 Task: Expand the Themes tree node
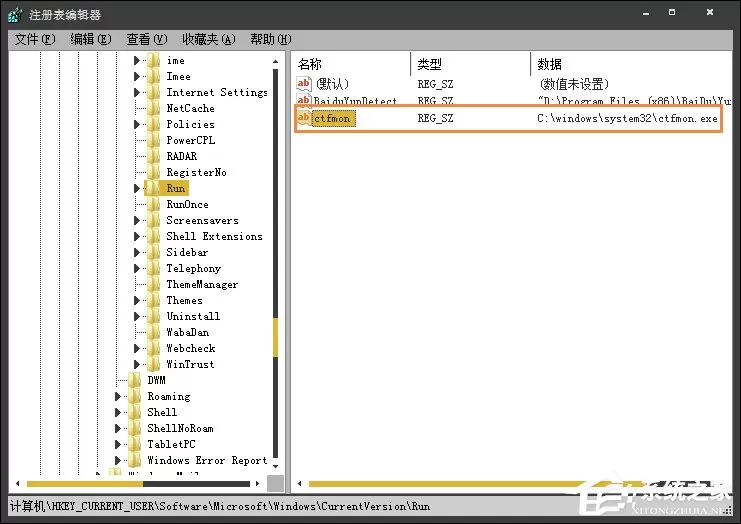137,300
